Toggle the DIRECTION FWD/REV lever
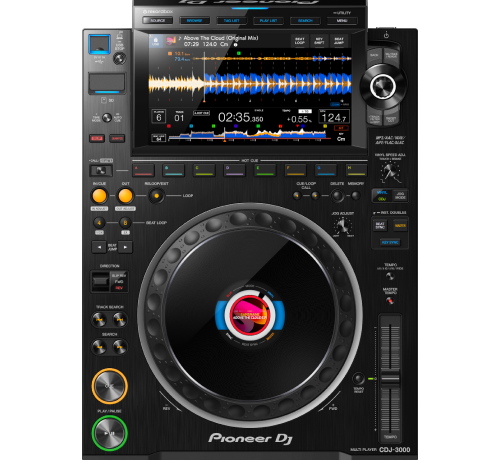 click(x=101, y=282)
